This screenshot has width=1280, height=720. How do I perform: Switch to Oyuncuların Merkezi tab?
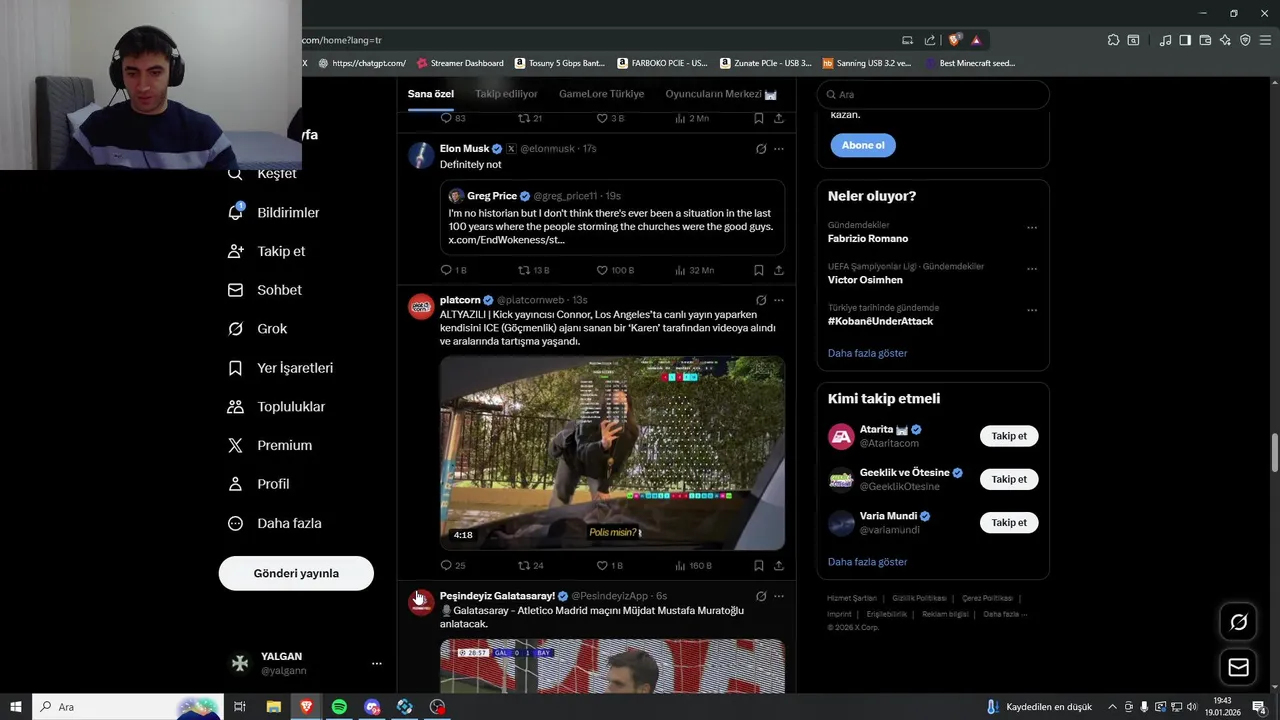(x=721, y=94)
